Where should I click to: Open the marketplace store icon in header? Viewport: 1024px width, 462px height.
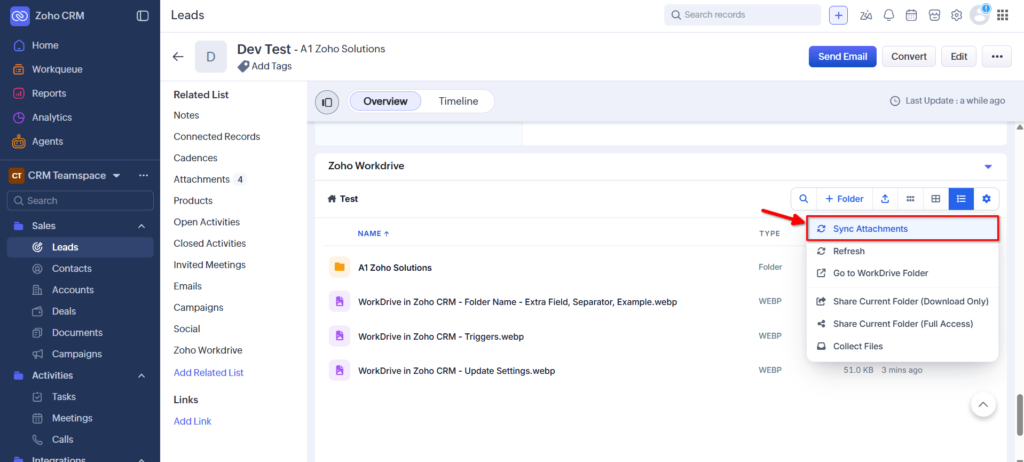934,15
